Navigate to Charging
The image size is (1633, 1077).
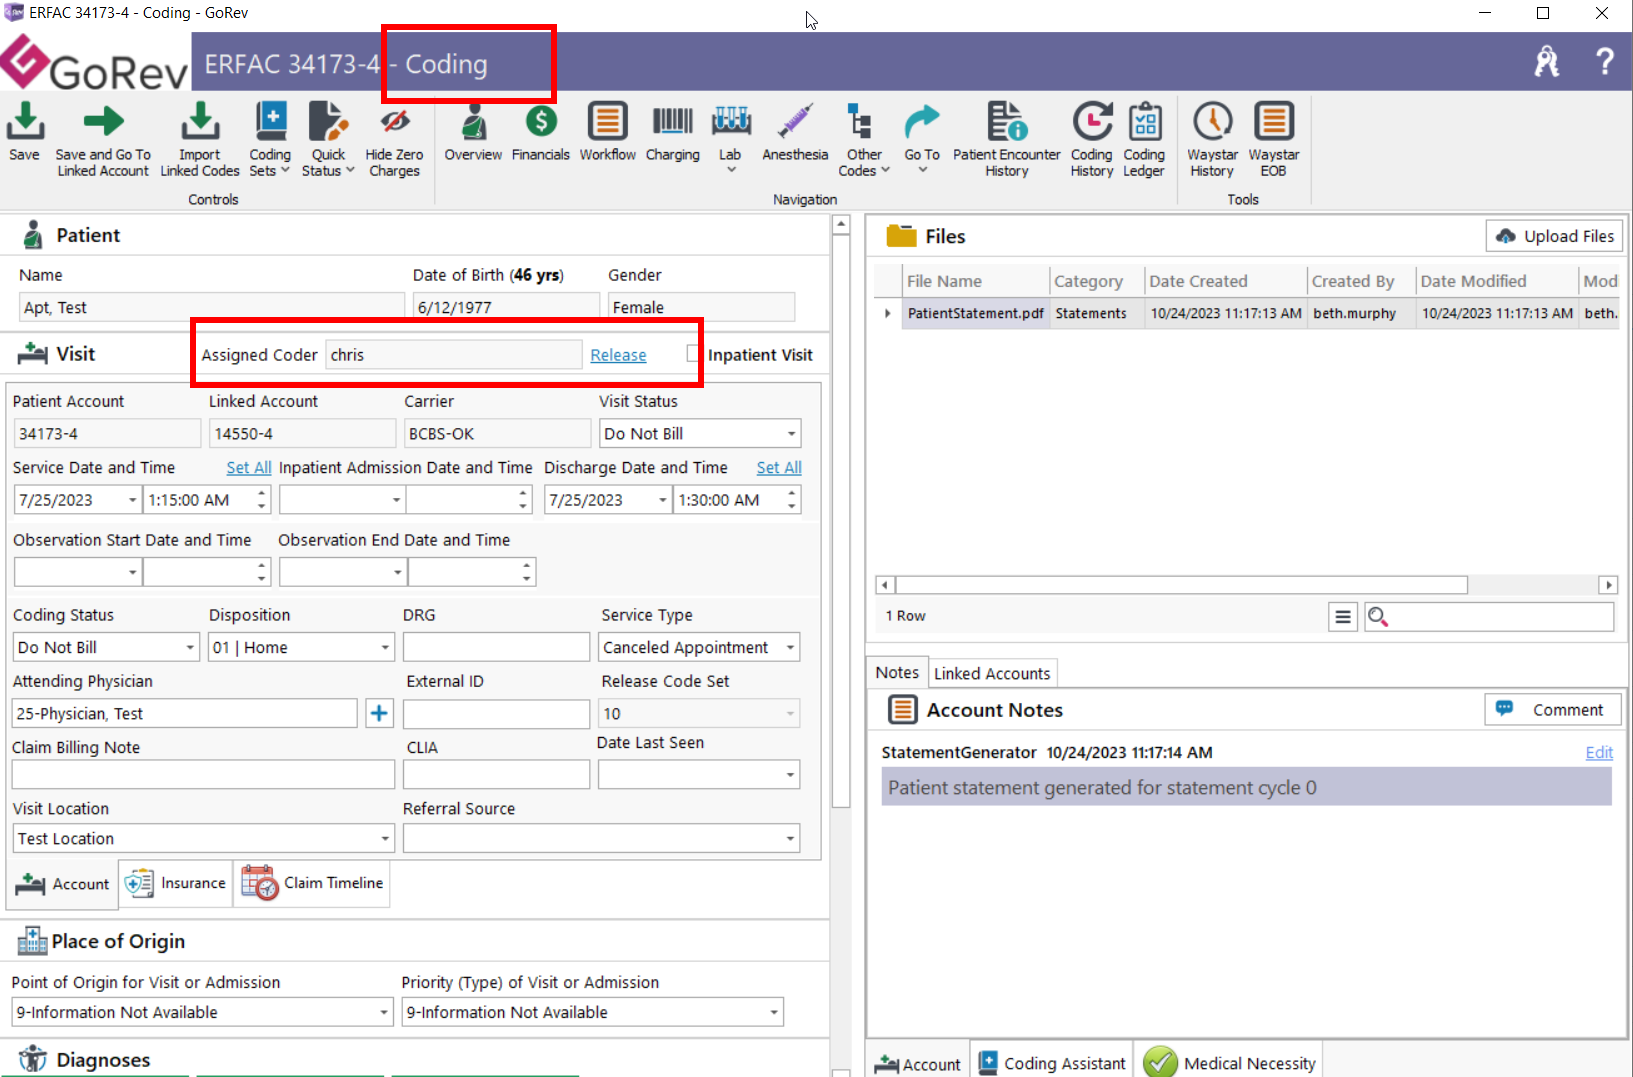672,132
